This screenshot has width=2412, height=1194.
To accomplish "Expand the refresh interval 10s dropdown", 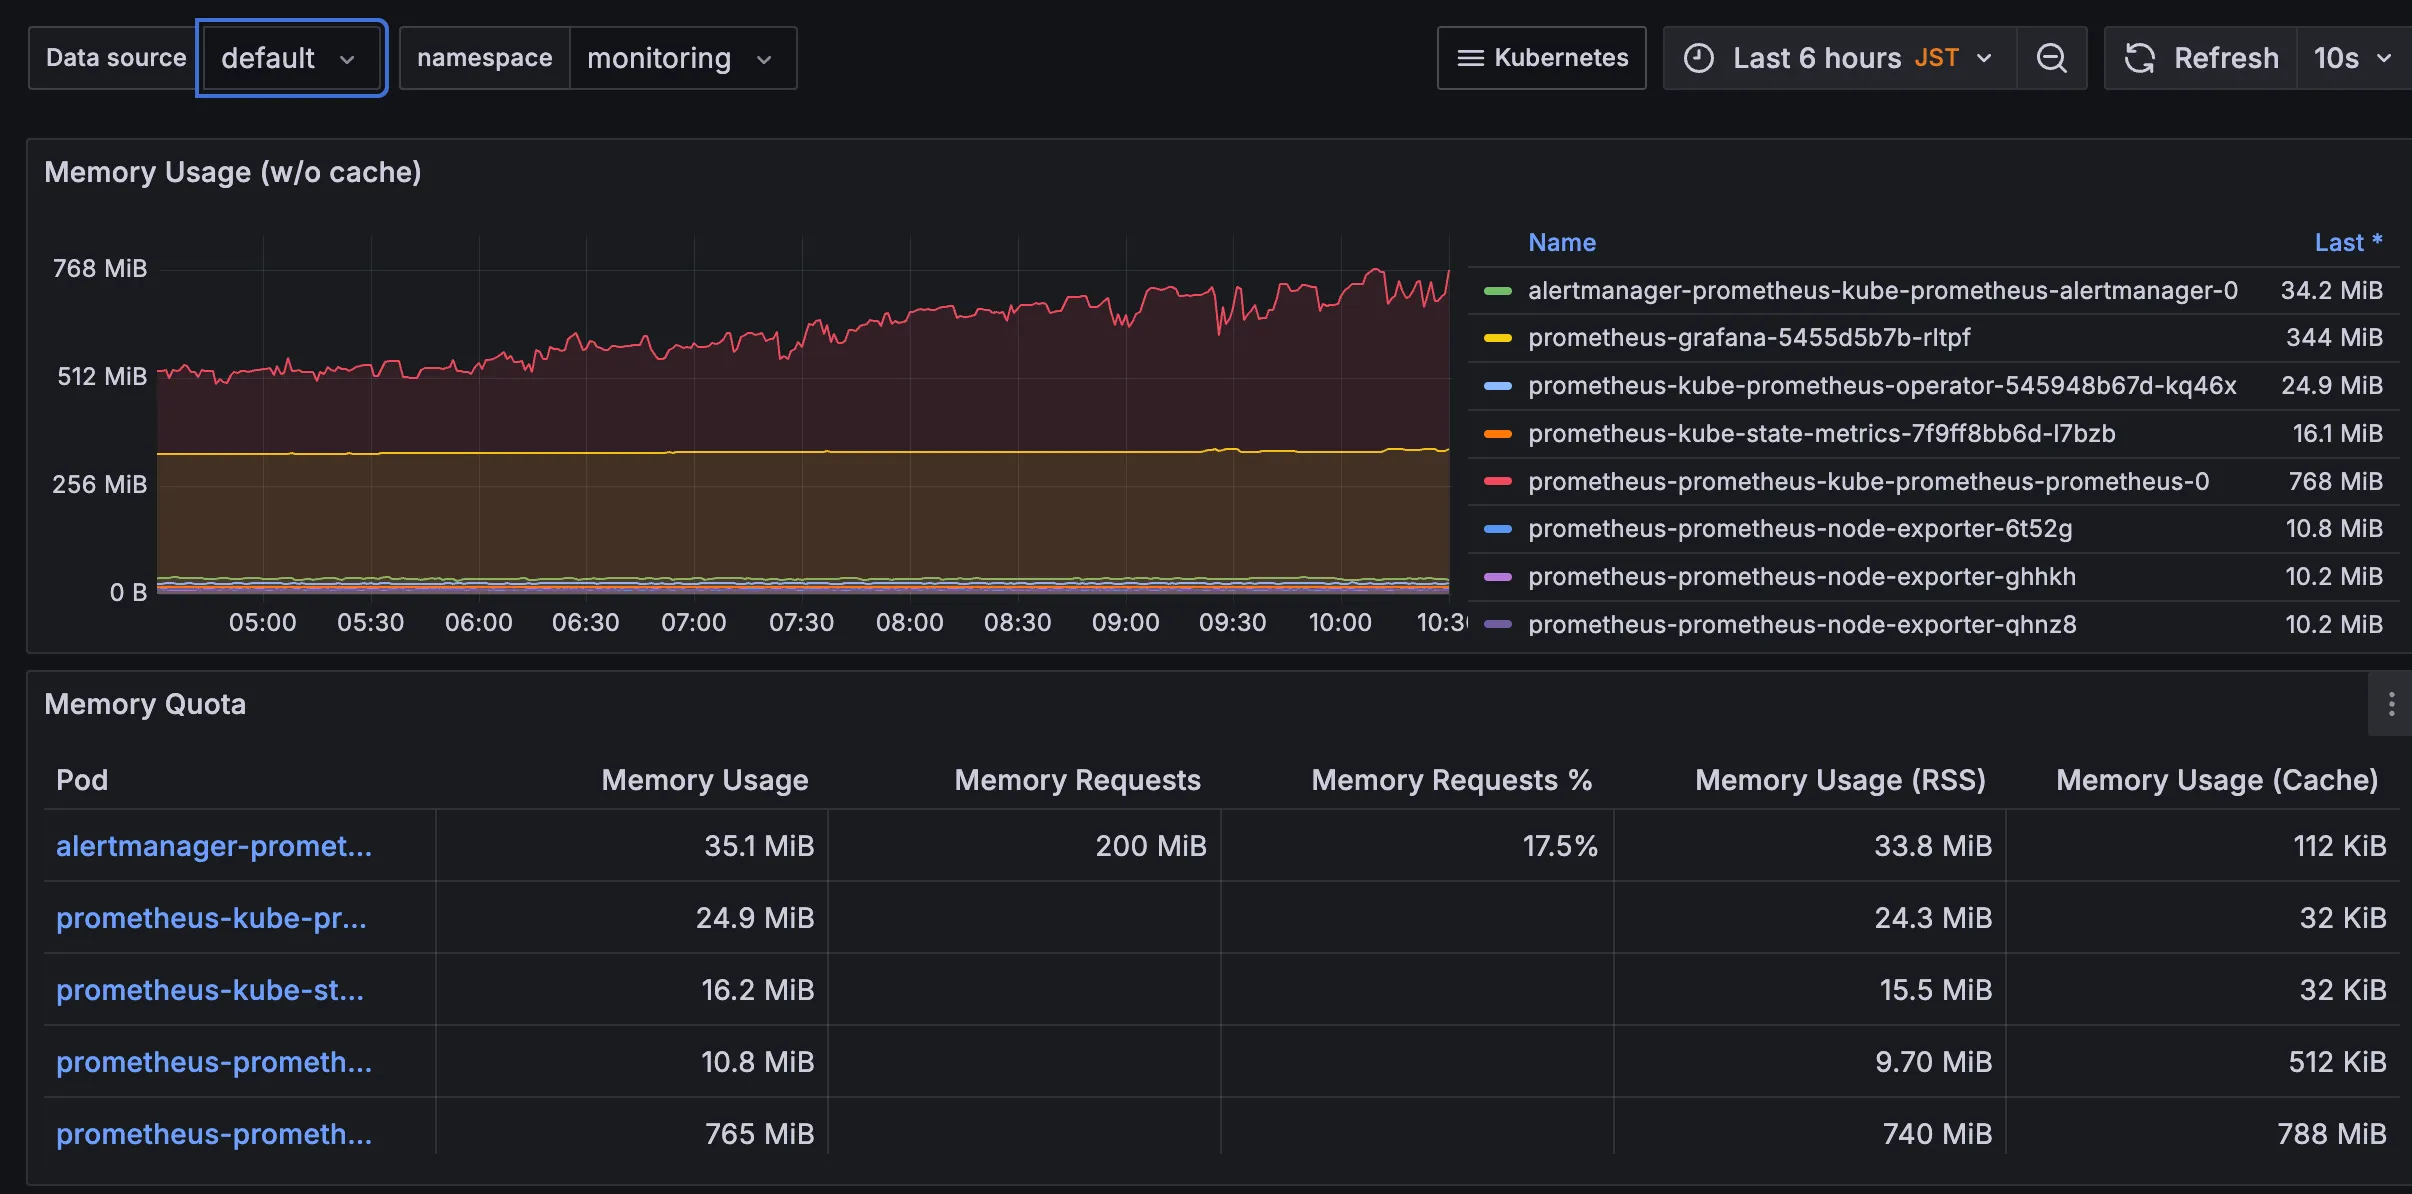I will coord(2353,58).
